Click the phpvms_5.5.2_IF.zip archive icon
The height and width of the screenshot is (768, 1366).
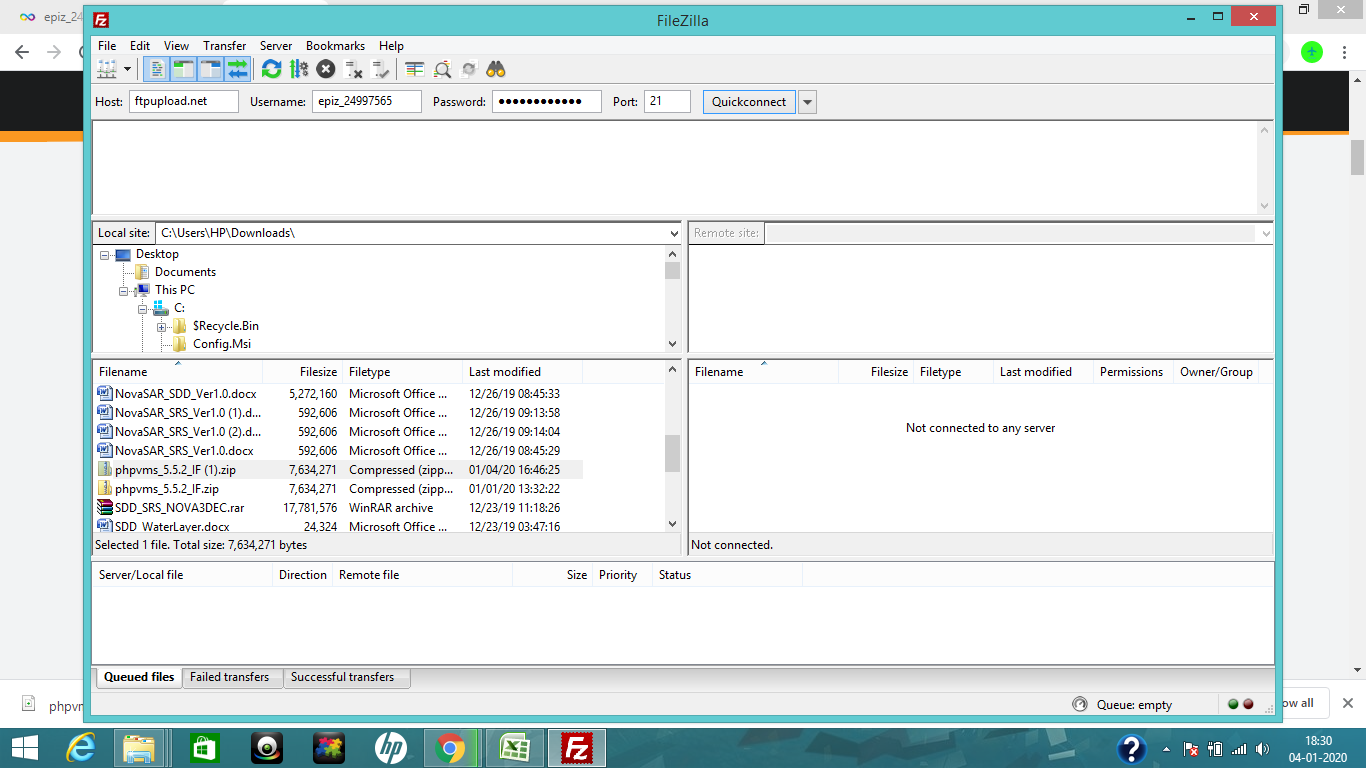(105, 489)
